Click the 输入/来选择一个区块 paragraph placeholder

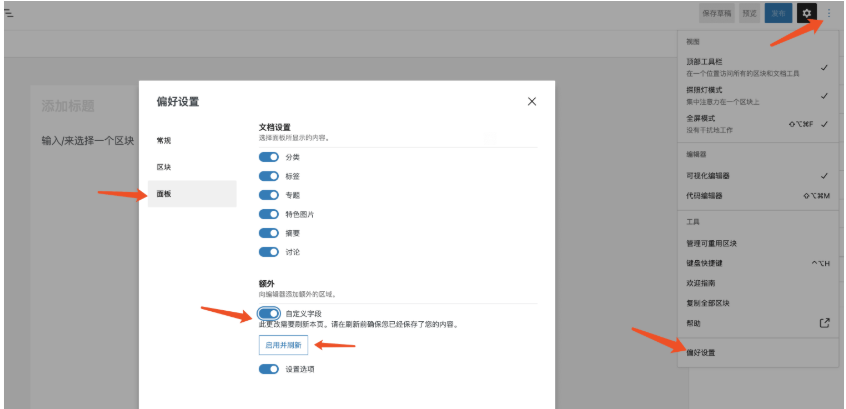87,141
